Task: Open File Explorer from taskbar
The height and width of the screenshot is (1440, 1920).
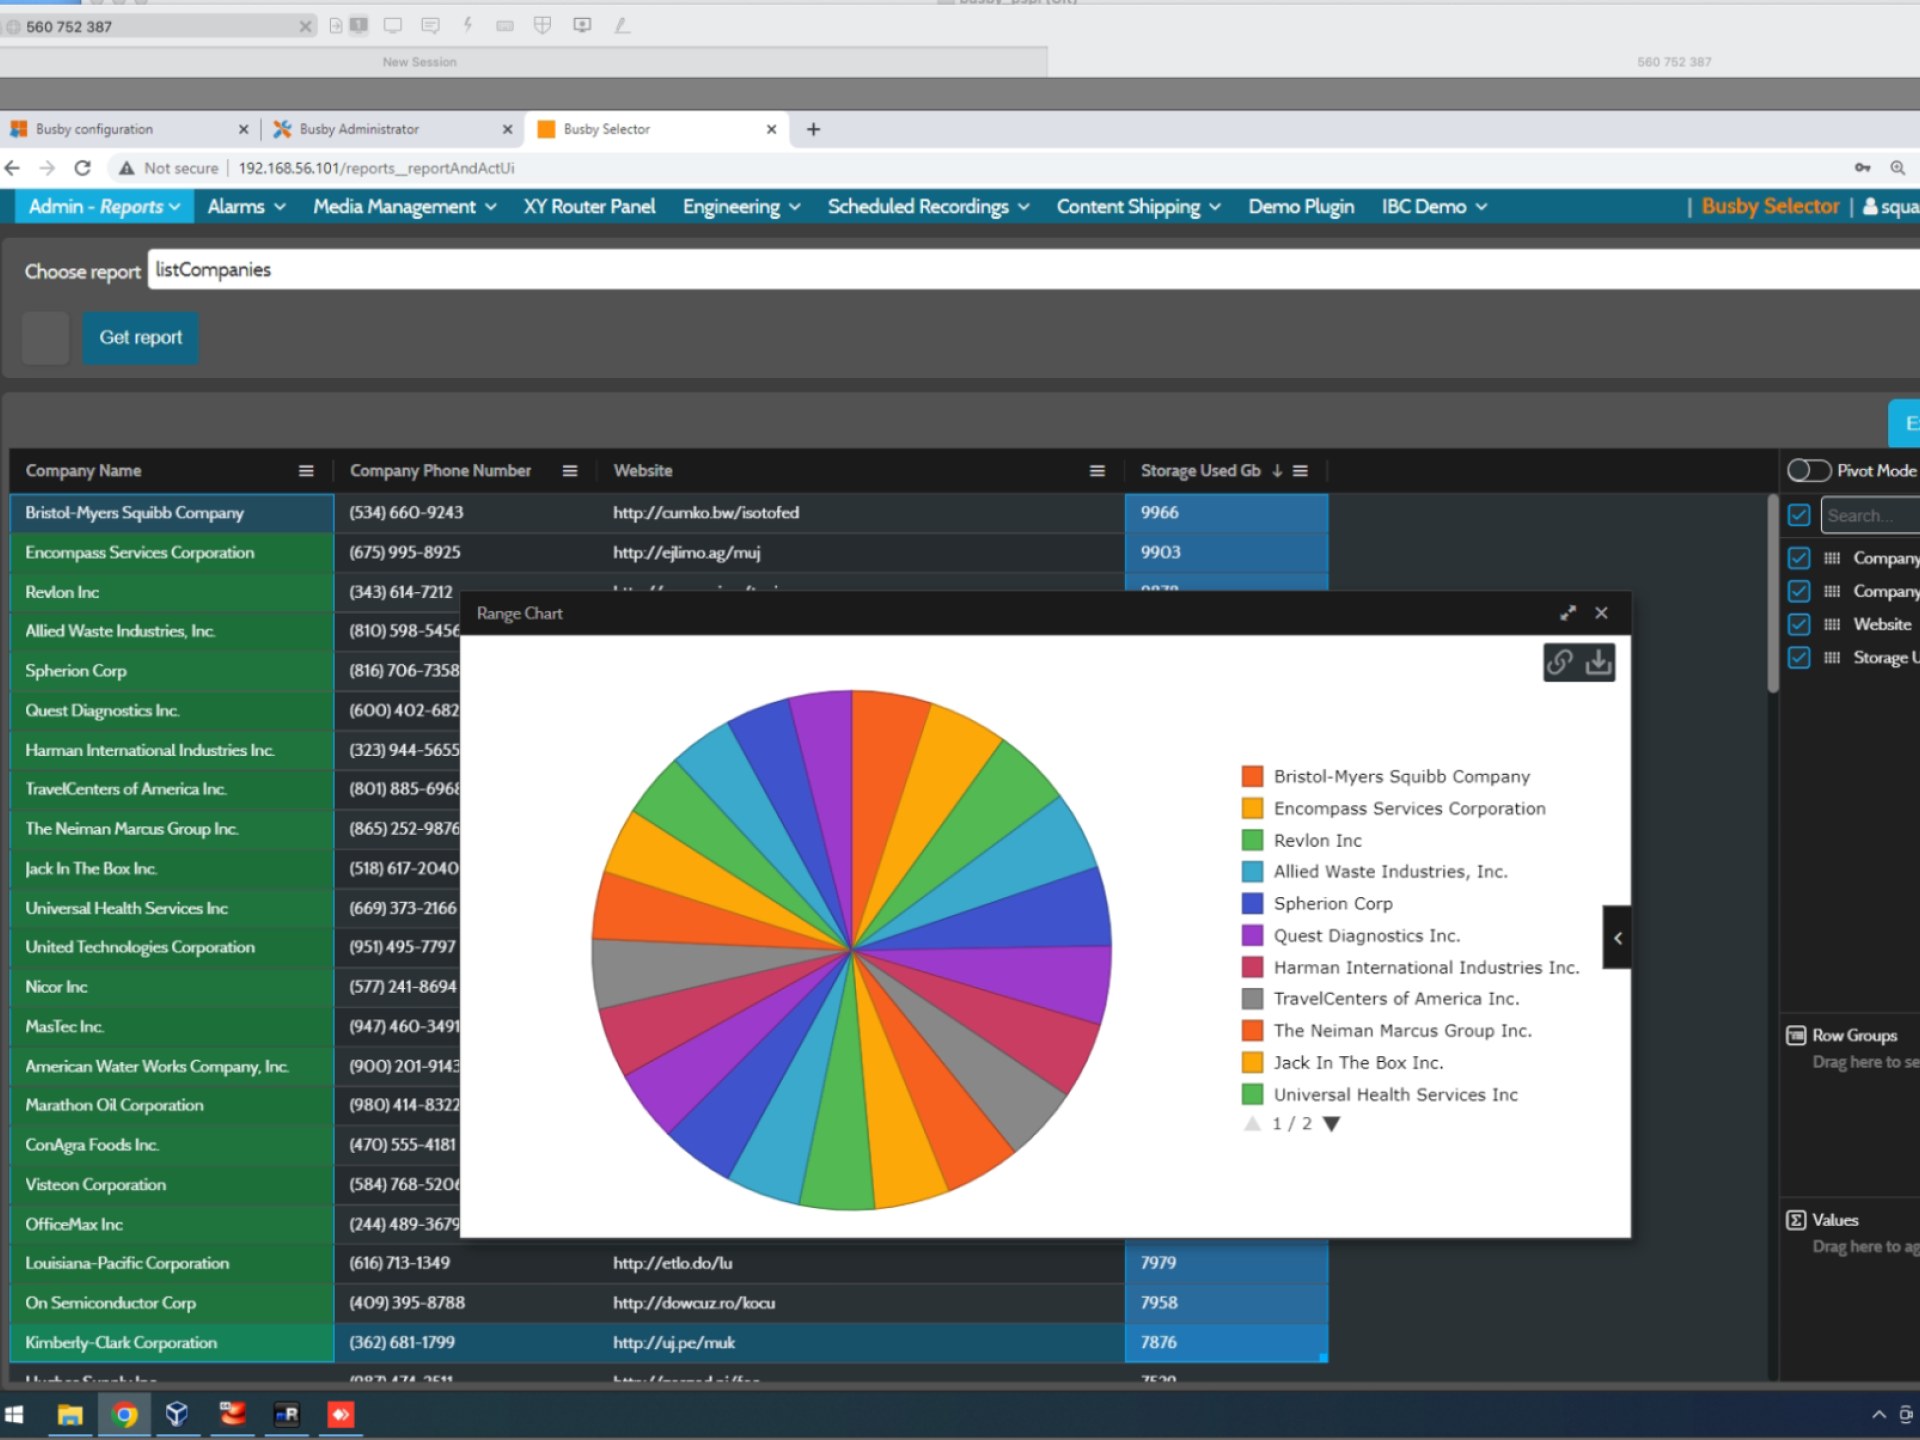Action: click(70, 1415)
